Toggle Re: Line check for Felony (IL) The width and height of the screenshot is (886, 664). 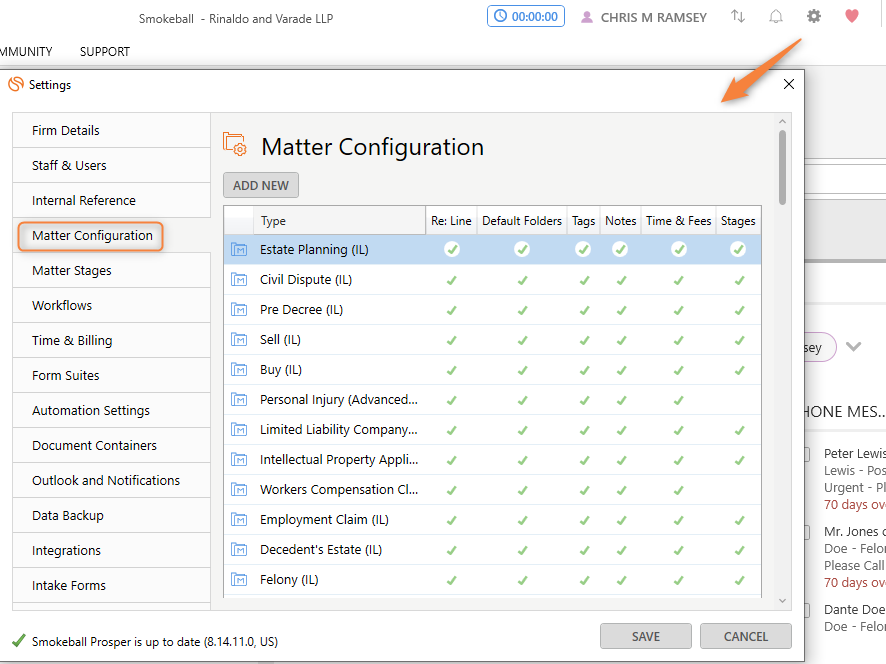point(451,580)
